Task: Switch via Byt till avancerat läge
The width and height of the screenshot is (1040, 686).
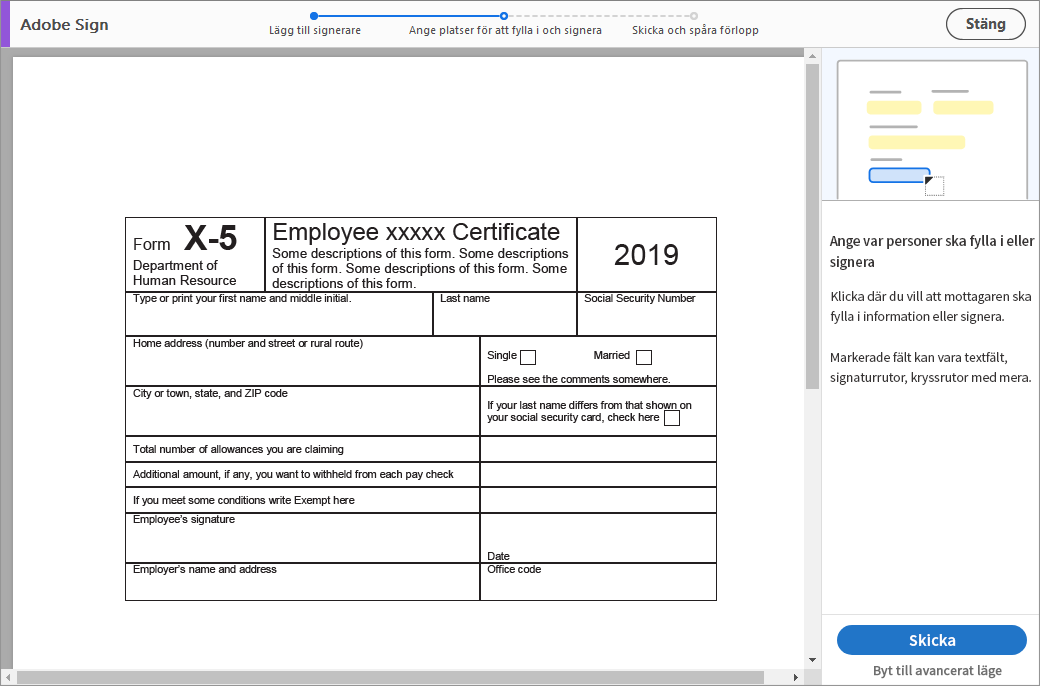Action: pyautogui.click(x=937, y=671)
